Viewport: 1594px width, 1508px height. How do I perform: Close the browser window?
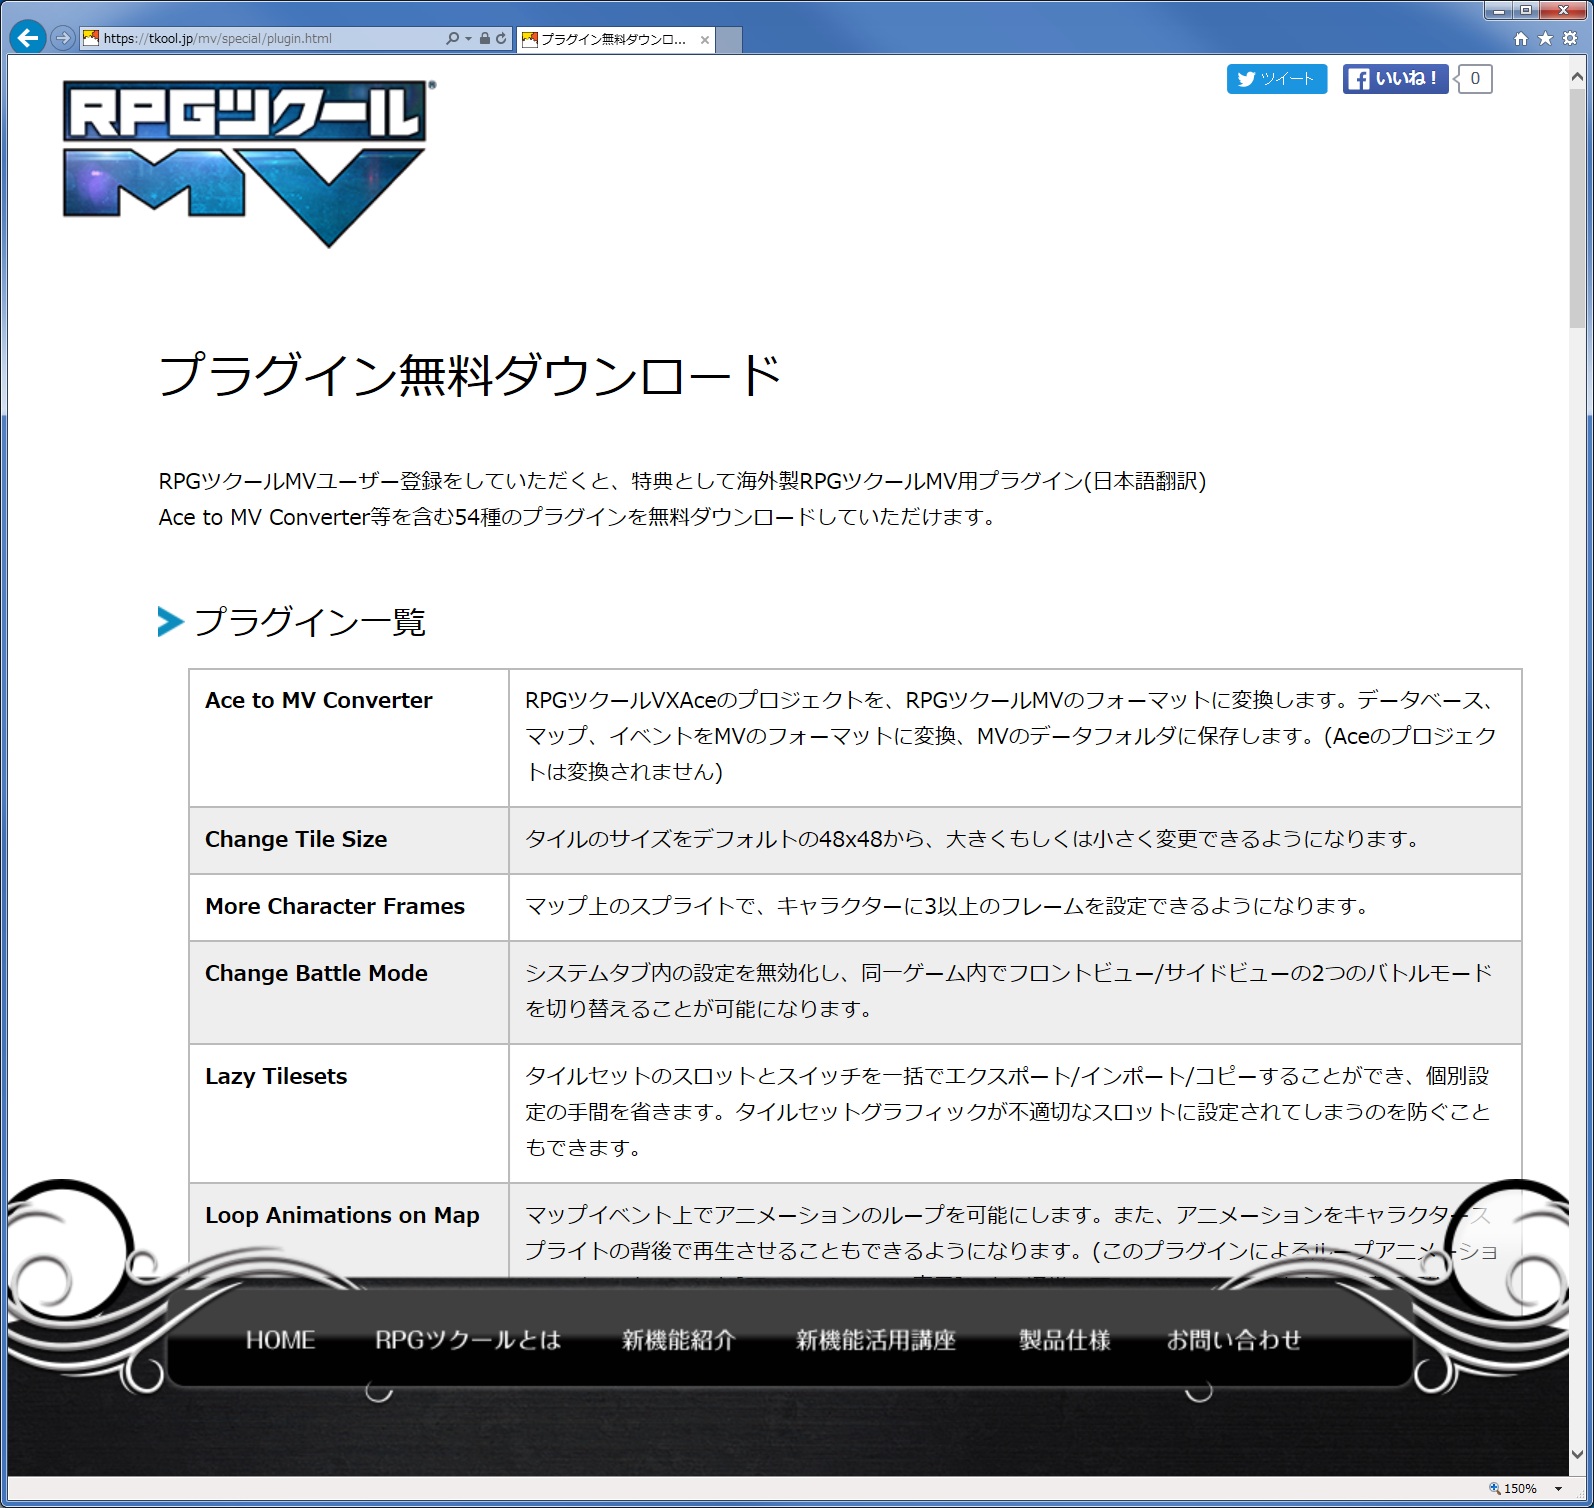click(1563, 11)
